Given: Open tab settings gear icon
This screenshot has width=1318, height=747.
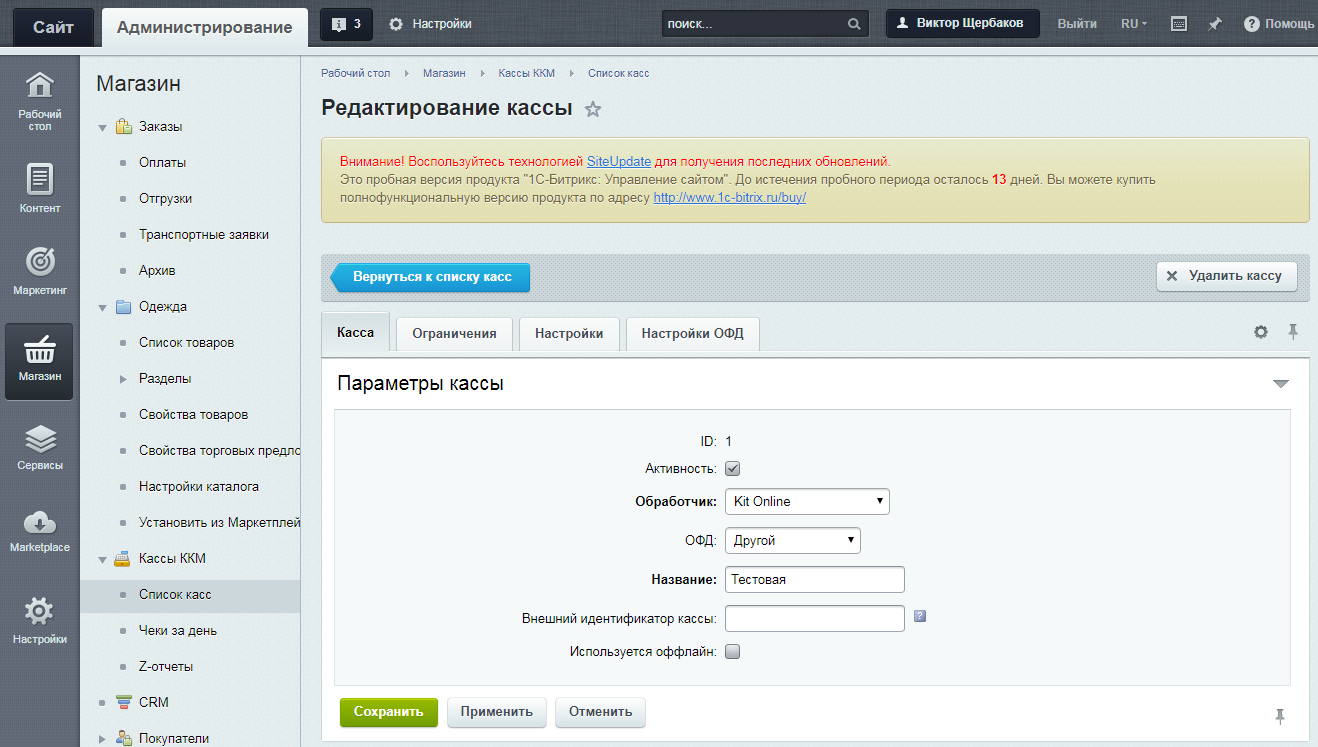Looking at the screenshot, I should [x=1261, y=332].
